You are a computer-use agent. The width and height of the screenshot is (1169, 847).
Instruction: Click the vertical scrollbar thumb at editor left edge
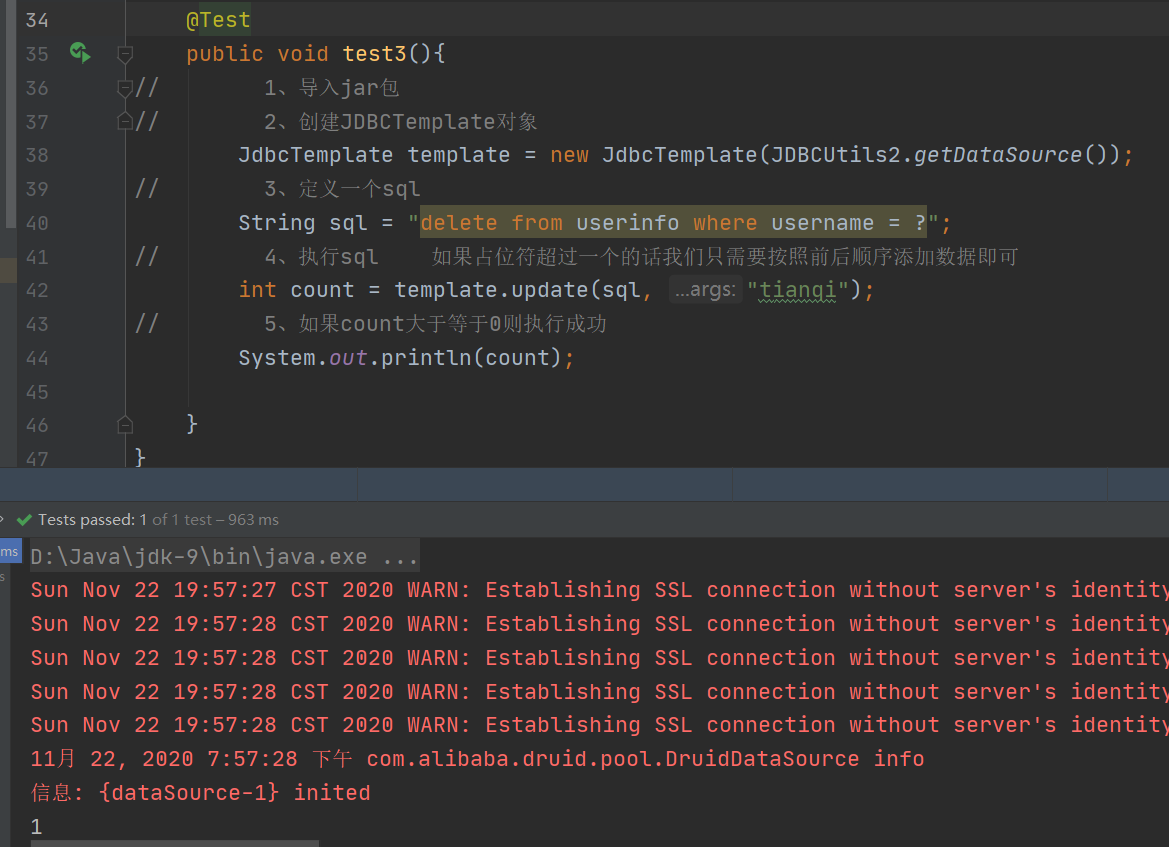(10, 113)
